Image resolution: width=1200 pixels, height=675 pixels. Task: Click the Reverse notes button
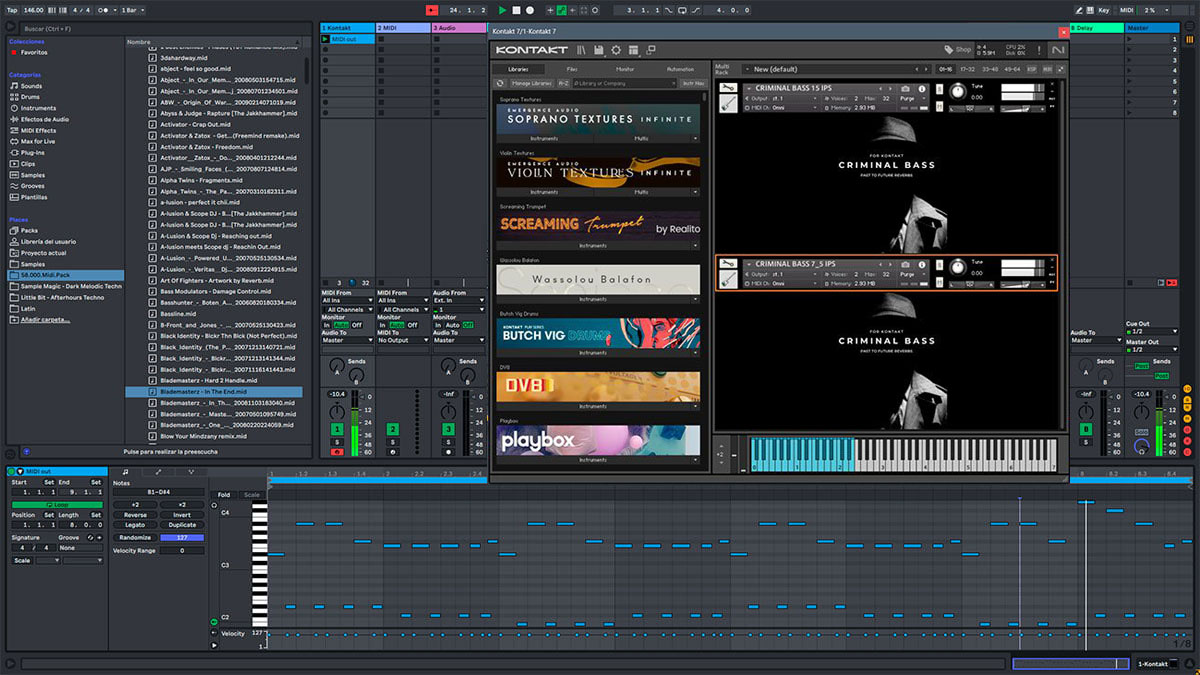[x=135, y=515]
